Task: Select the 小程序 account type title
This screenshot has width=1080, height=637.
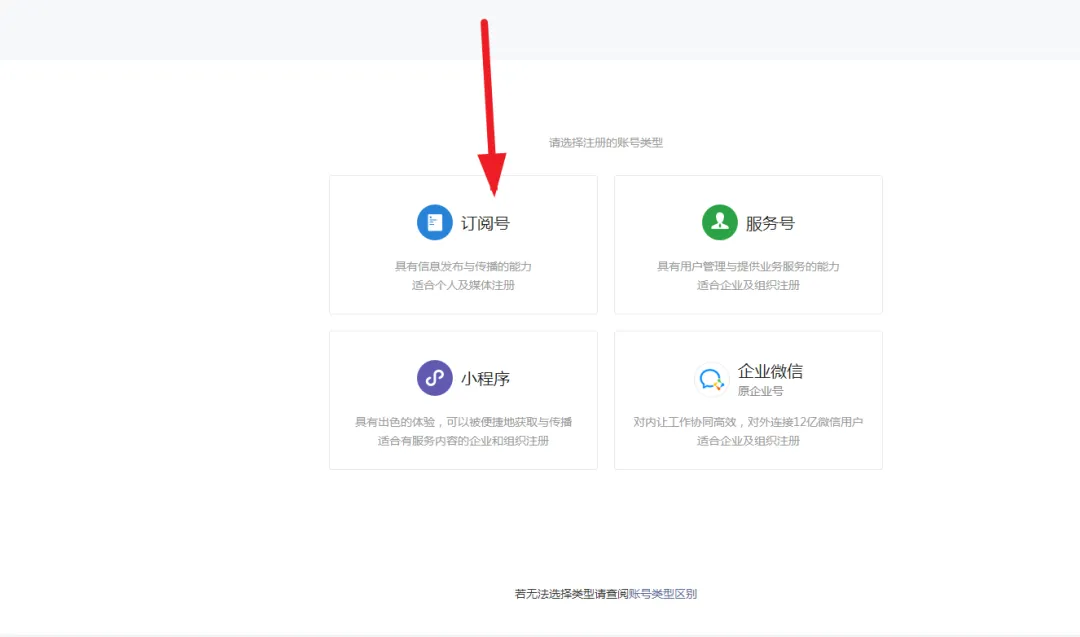Action: pyautogui.click(x=486, y=379)
